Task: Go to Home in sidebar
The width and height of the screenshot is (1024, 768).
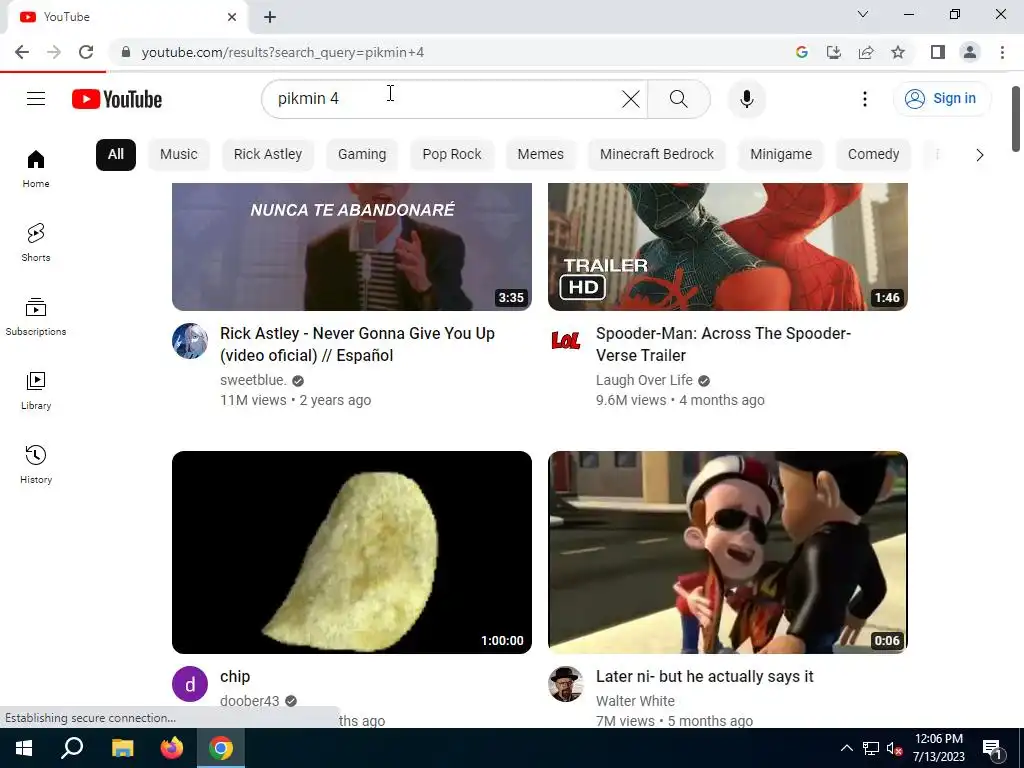Action: (36, 168)
